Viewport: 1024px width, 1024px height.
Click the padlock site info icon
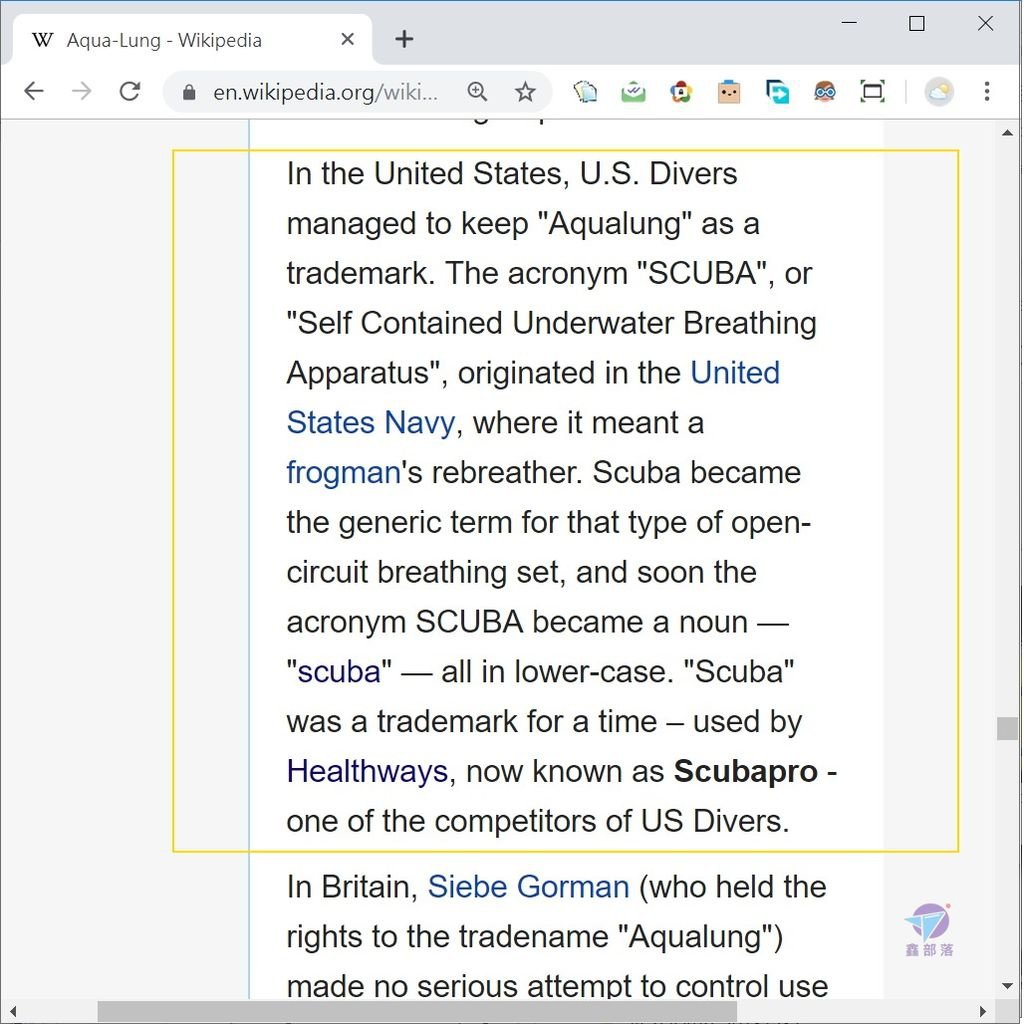tap(189, 92)
